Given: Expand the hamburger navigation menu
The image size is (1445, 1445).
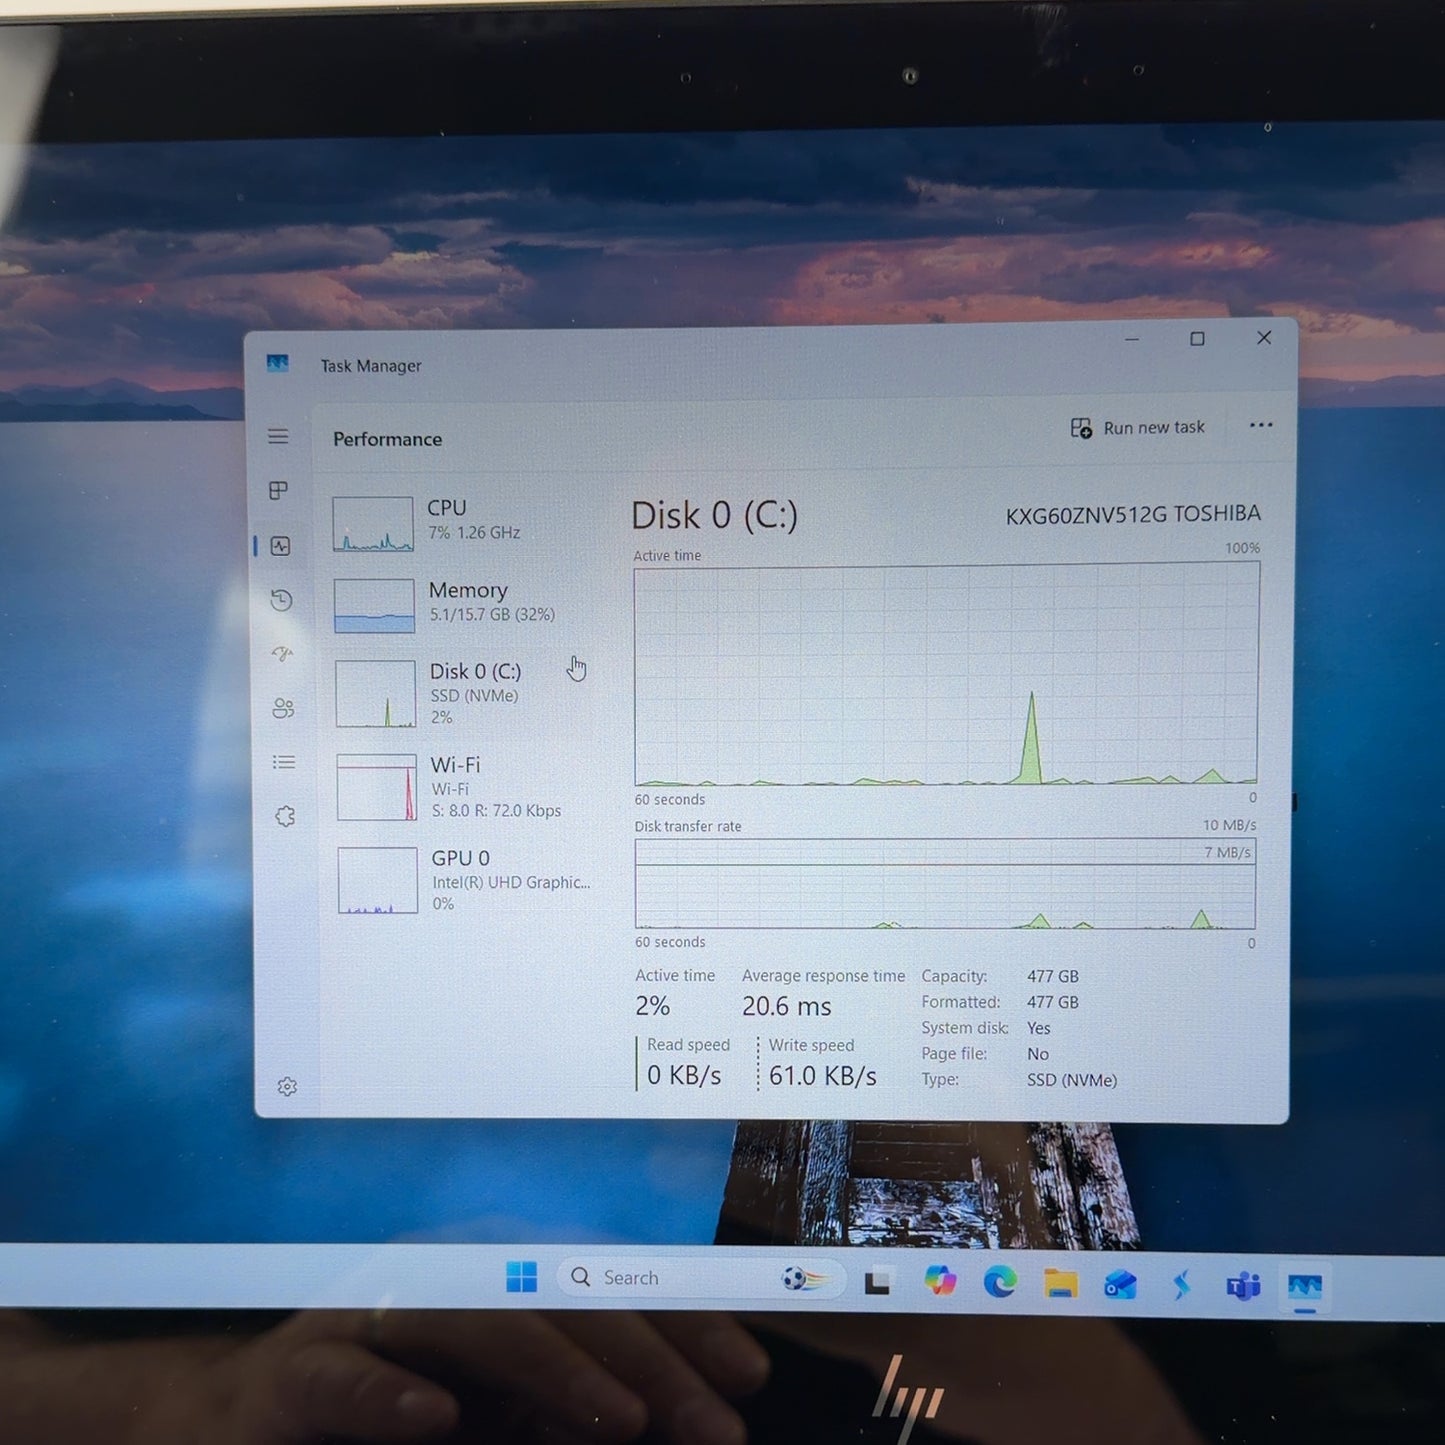Looking at the screenshot, I should pyautogui.click(x=278, y=436).
